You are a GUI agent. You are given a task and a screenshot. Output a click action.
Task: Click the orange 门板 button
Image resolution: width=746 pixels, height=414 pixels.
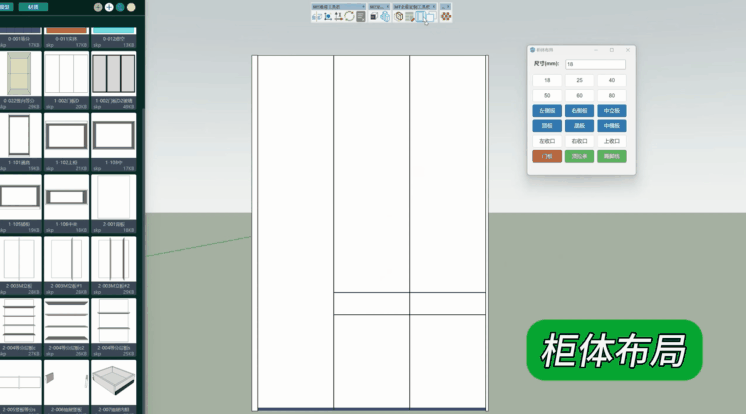547,156
